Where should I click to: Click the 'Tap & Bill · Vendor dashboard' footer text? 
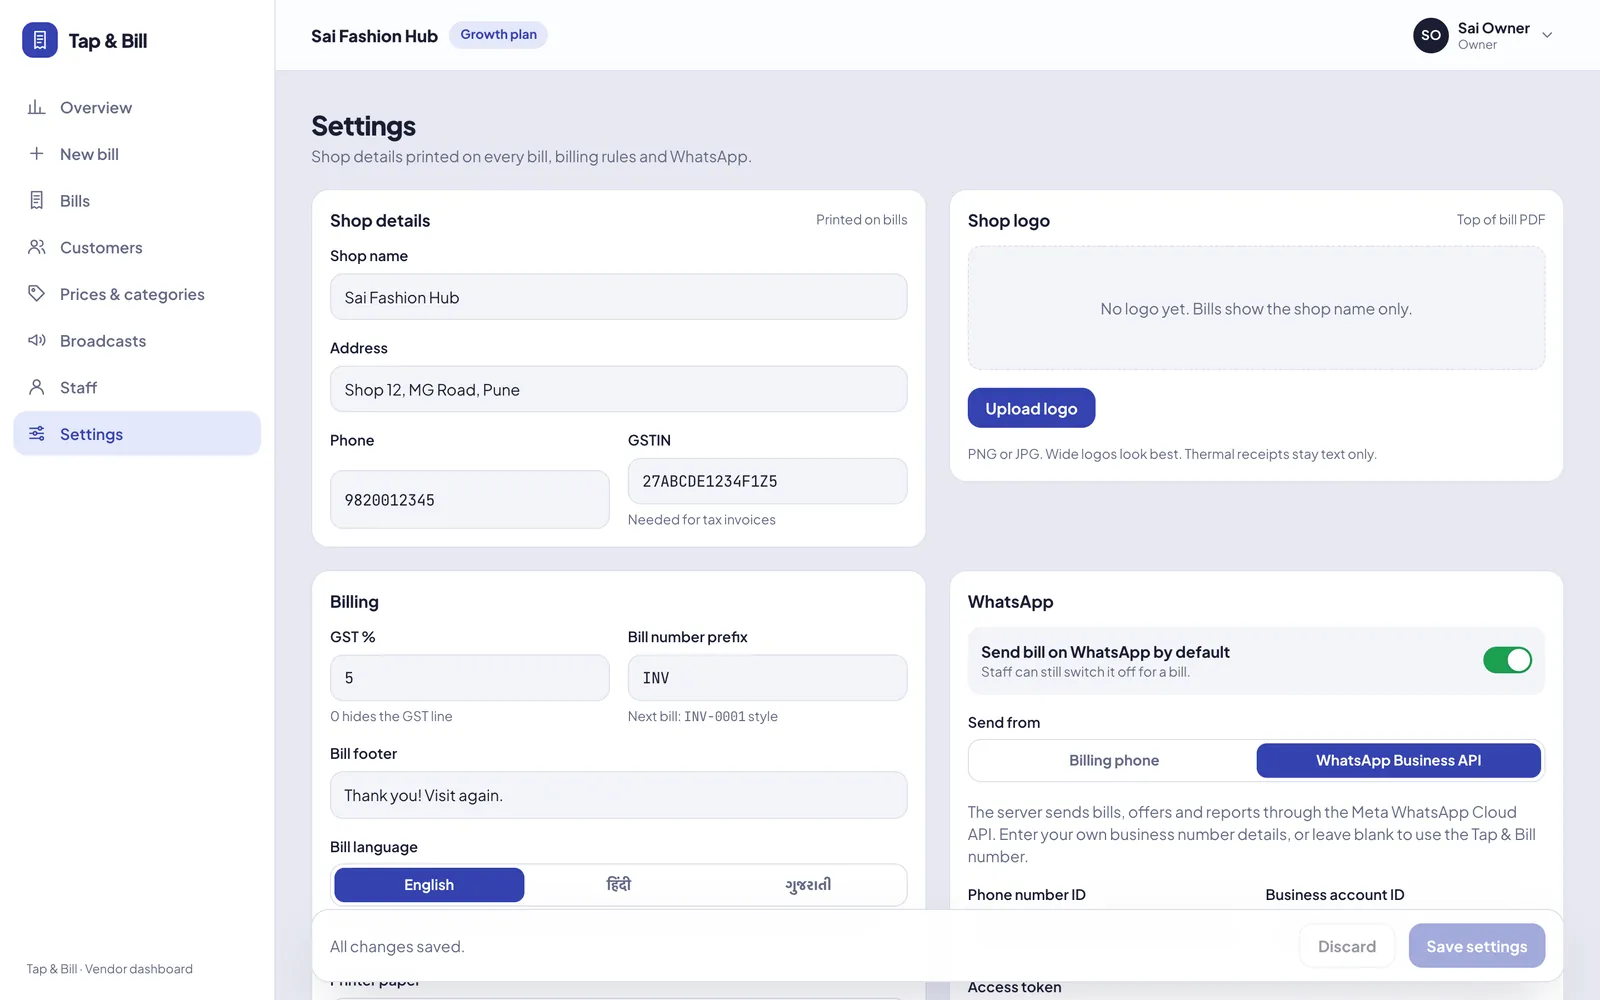[x=110, y=969]
